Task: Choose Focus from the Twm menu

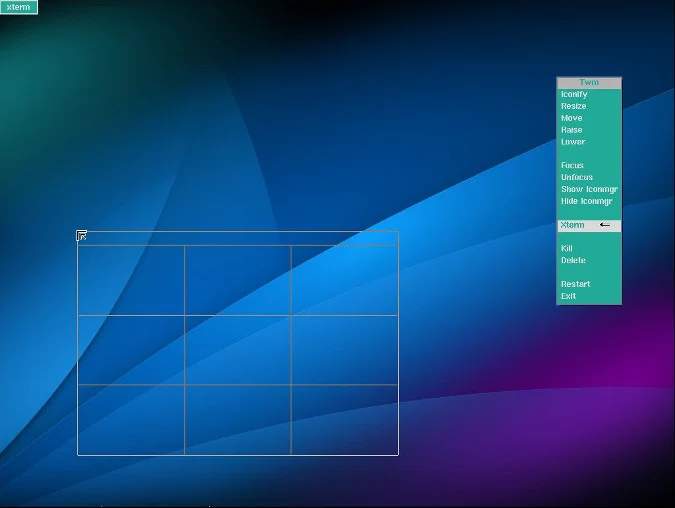Action: [589, 165]
